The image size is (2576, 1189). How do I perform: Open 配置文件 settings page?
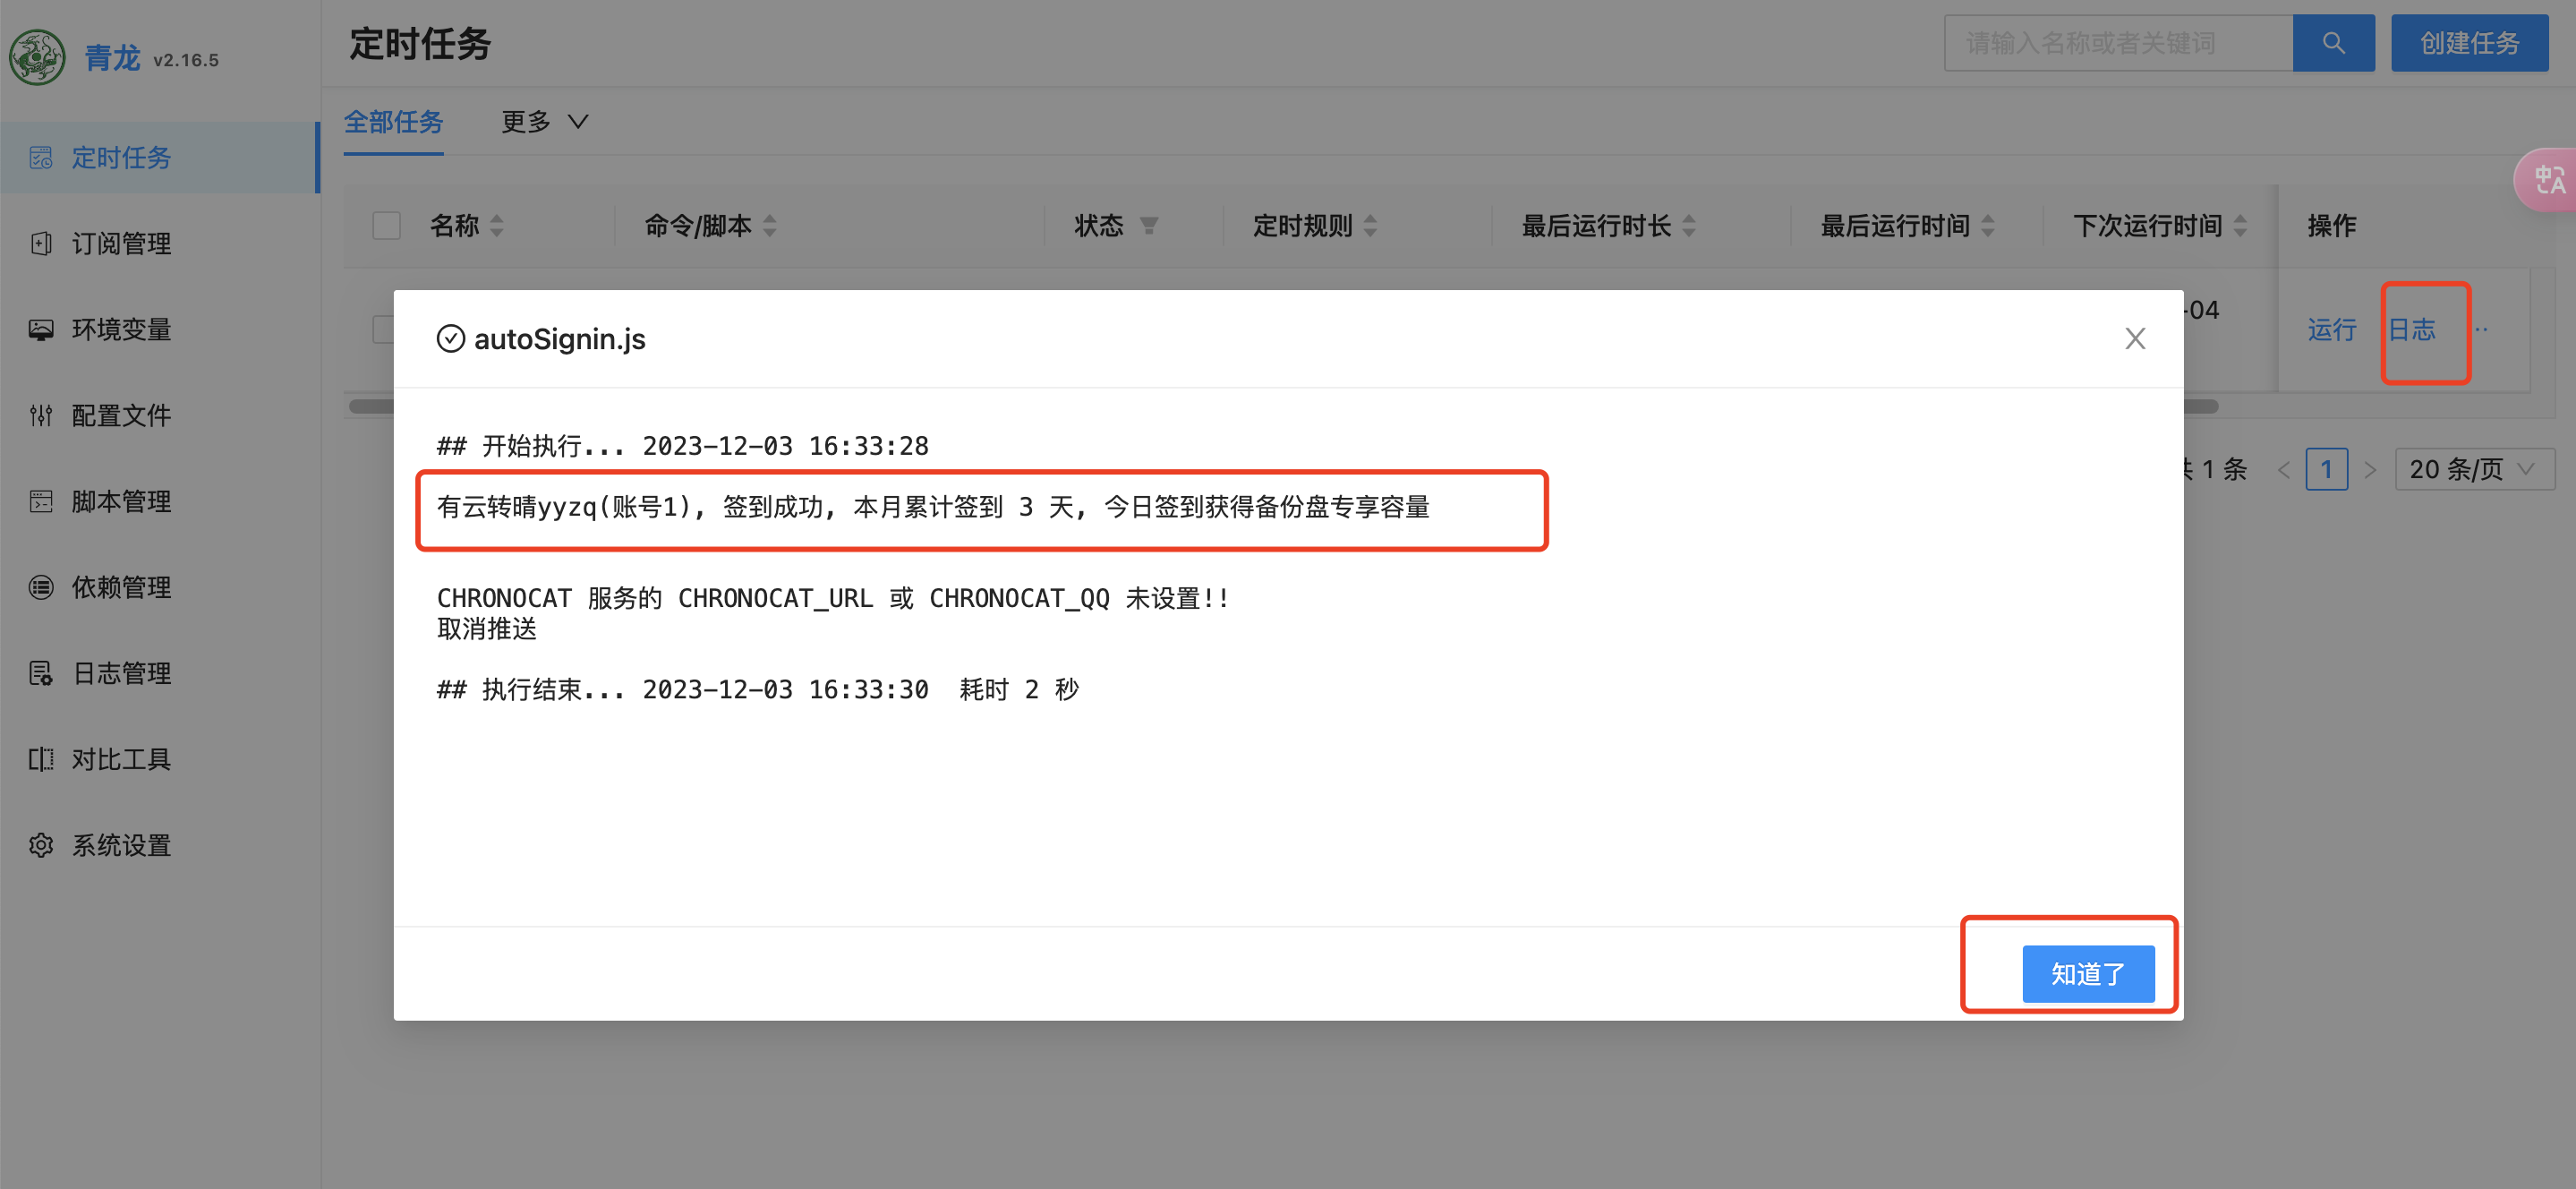click(120, 415)
